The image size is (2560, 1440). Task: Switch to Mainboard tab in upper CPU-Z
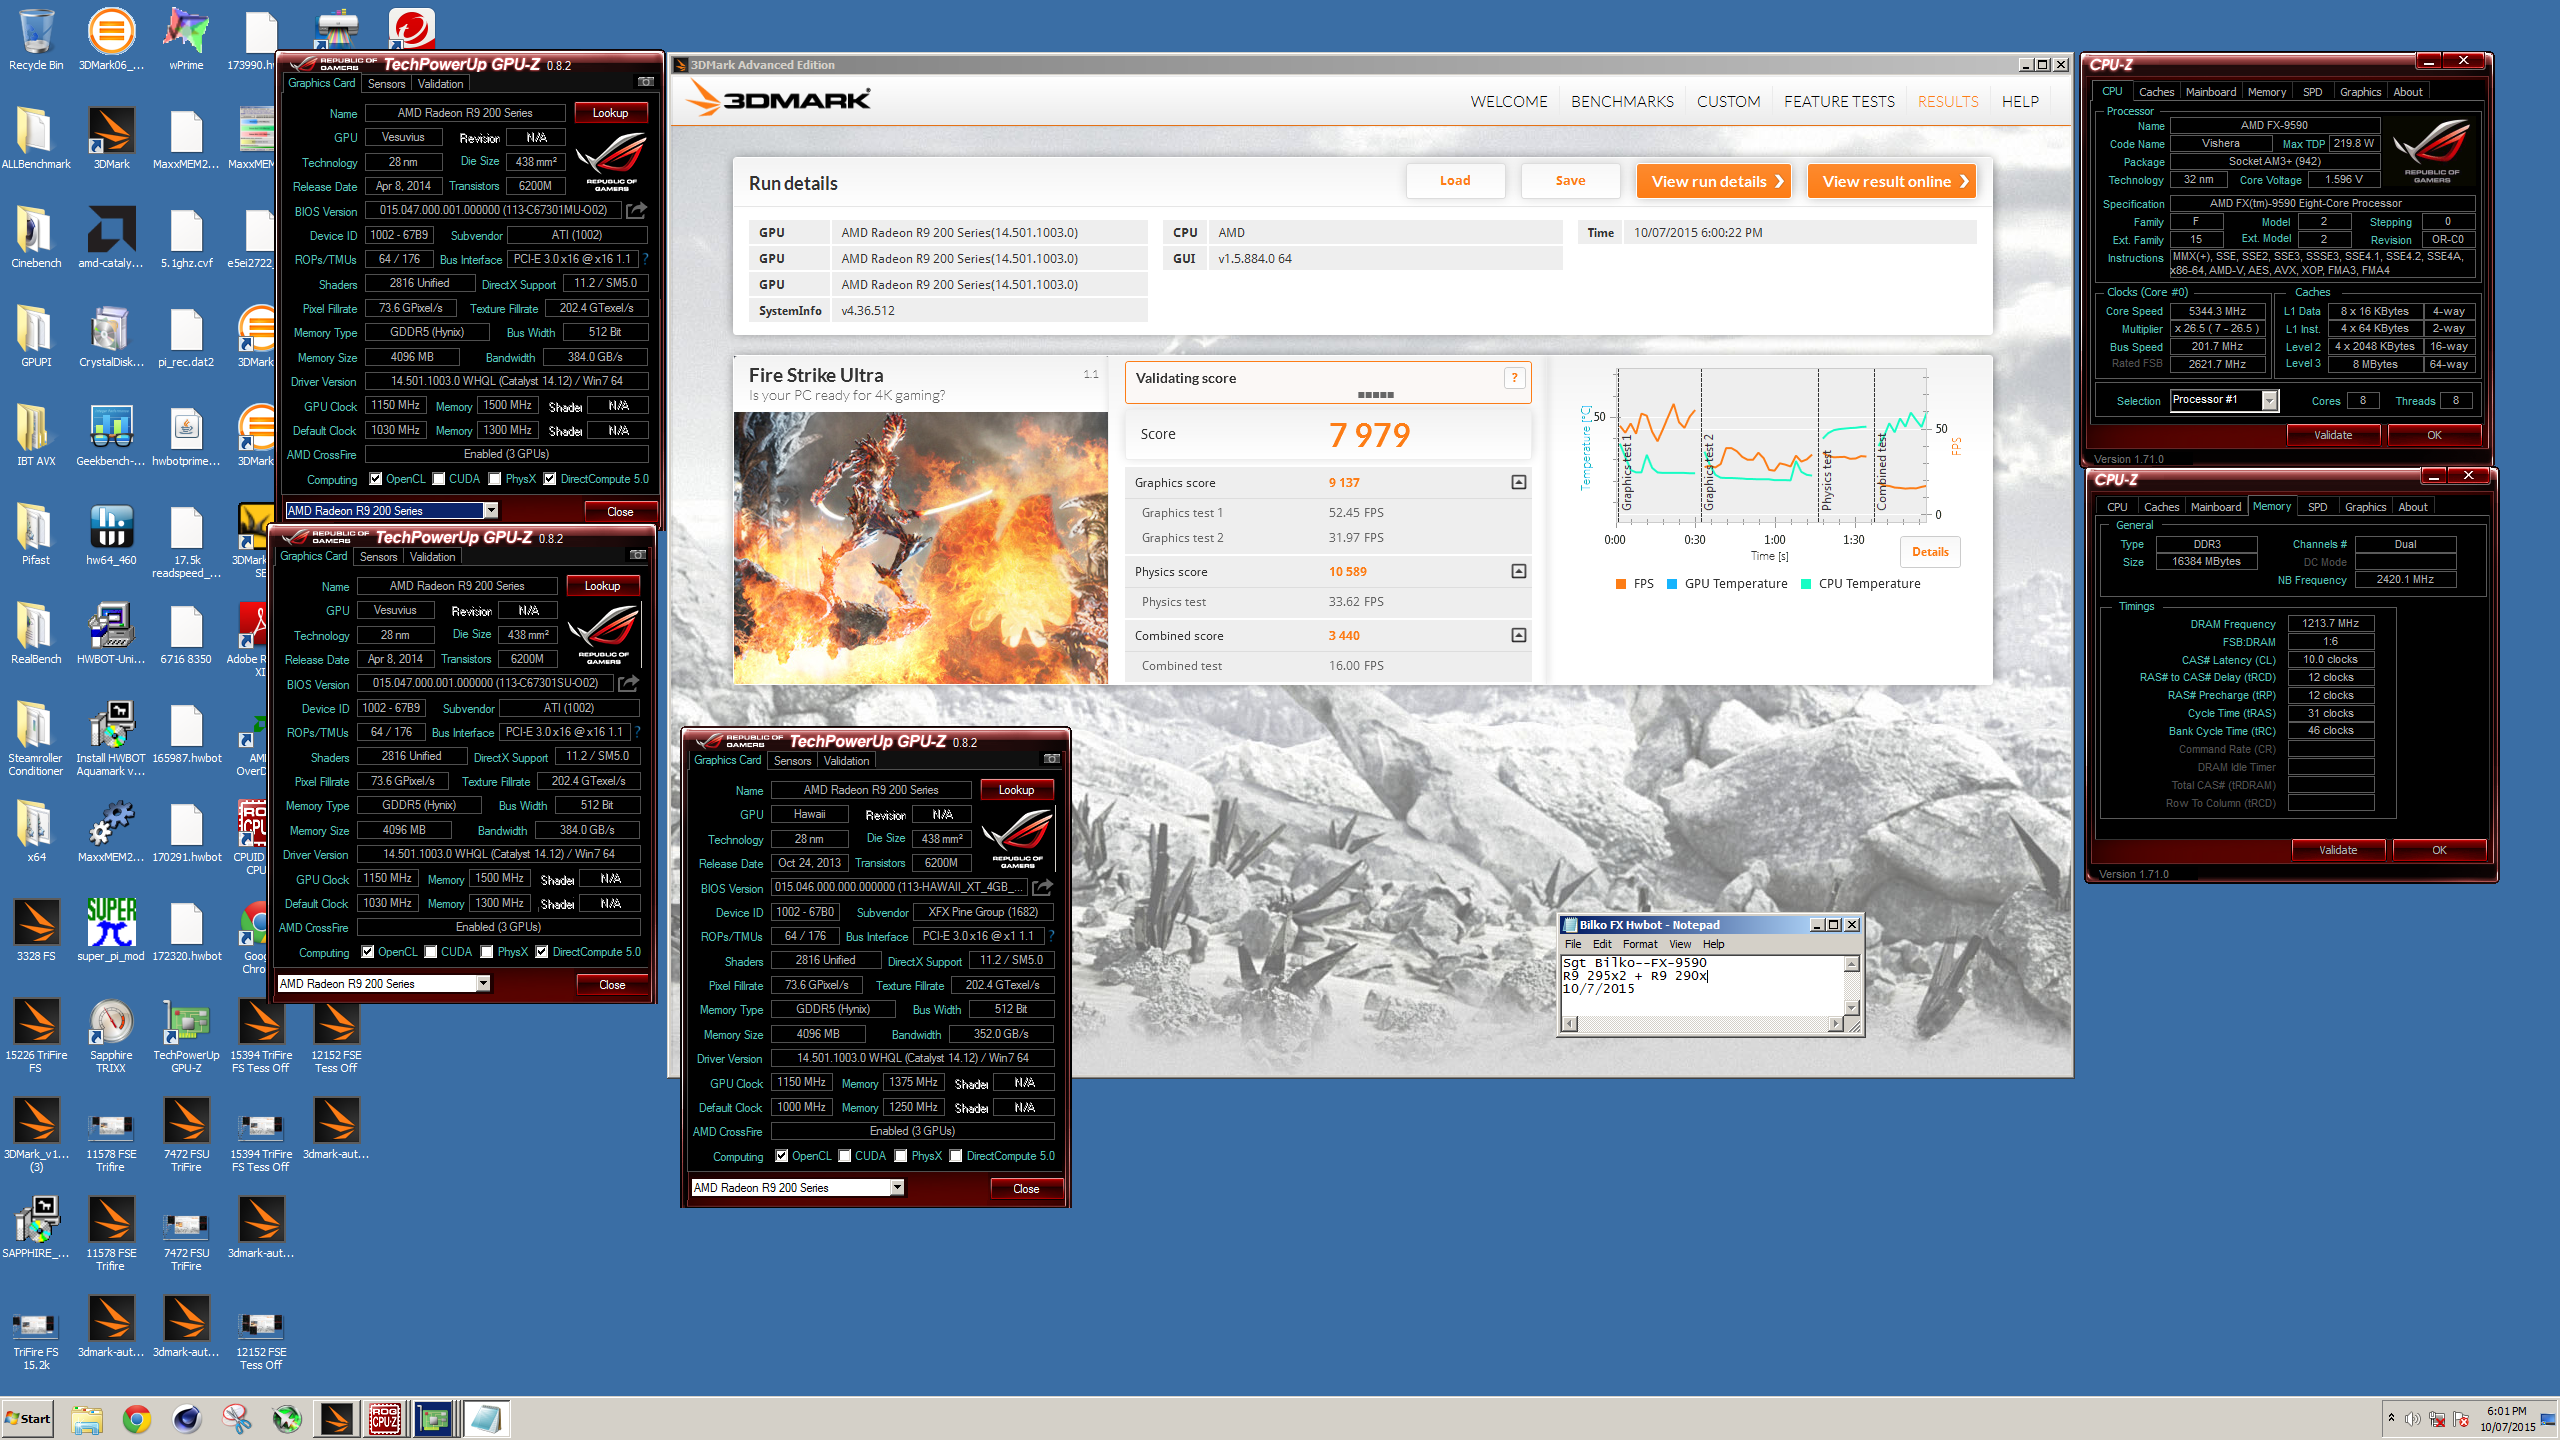click(x=2210, y=92)
